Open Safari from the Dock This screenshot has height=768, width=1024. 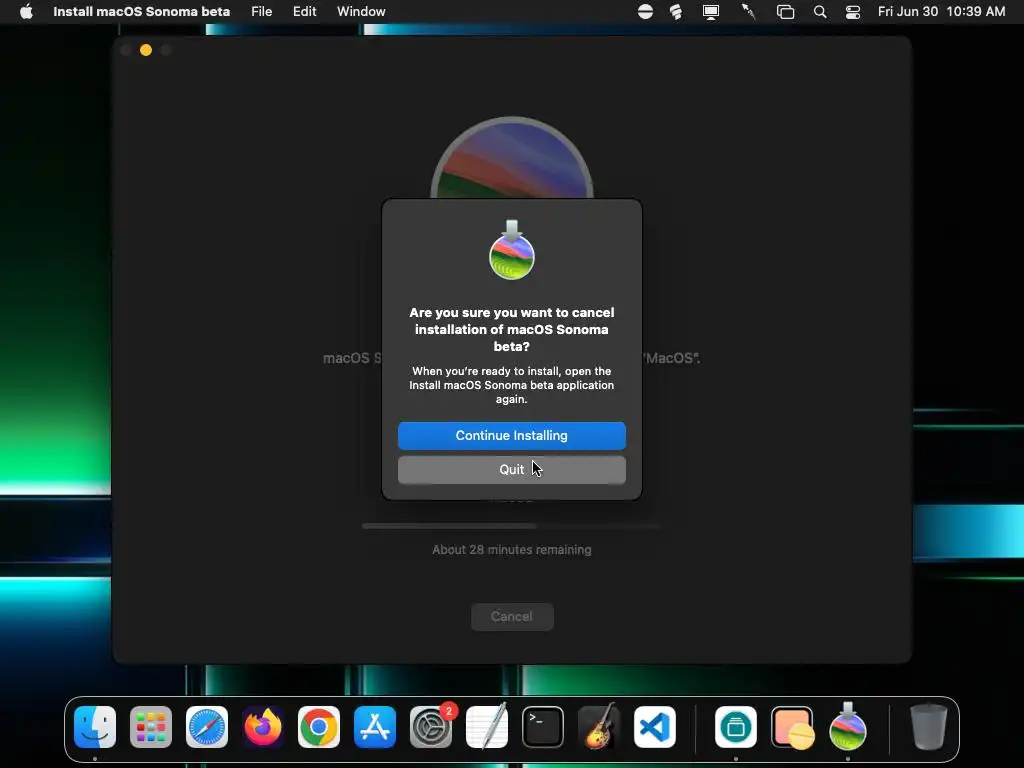(x=207, y=727)
